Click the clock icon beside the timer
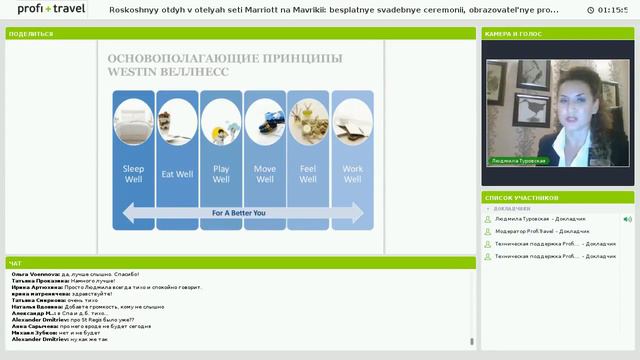The image size is (640, 360). (590, 10)
